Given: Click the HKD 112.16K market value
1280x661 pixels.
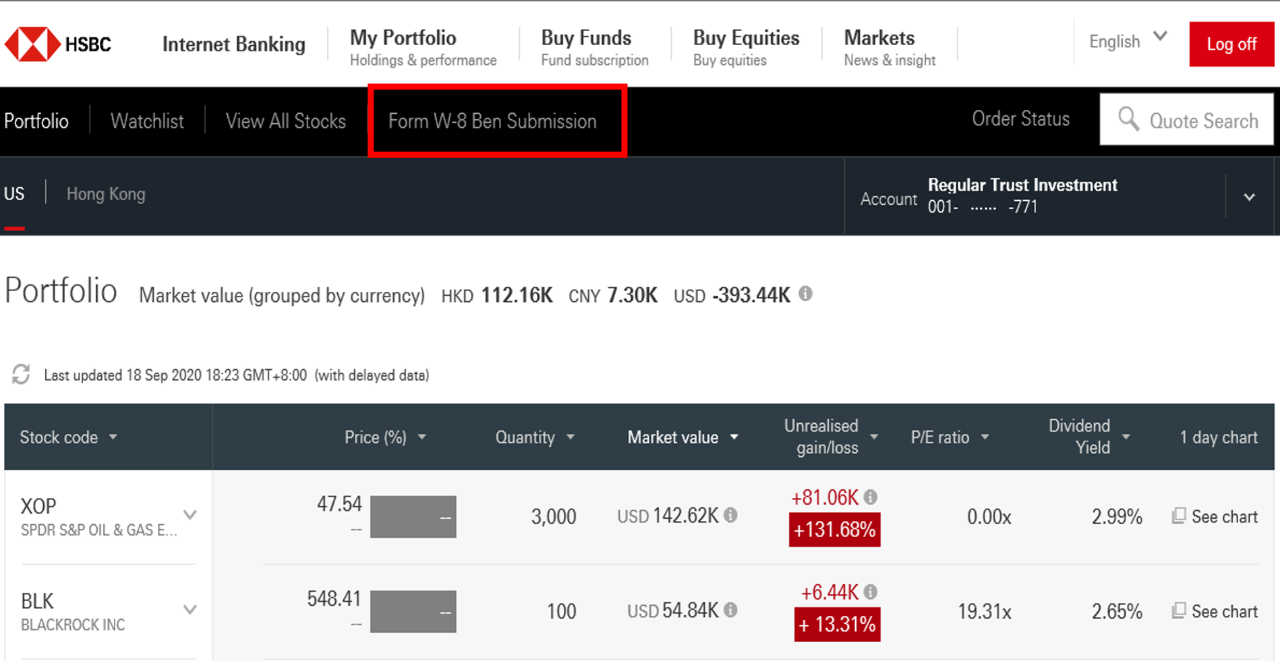Looking at the screenshot, I should click(x=497, y=296).
